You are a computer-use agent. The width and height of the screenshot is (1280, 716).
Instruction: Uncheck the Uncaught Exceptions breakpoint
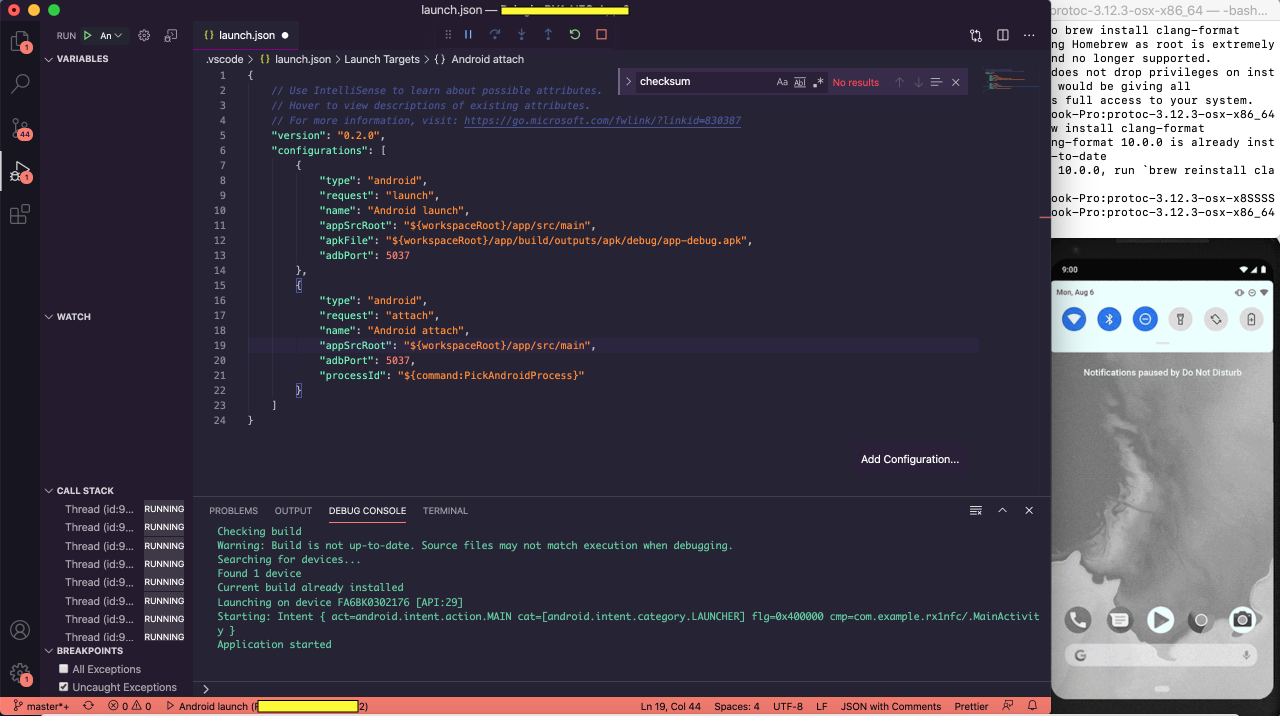click(64, 687)
